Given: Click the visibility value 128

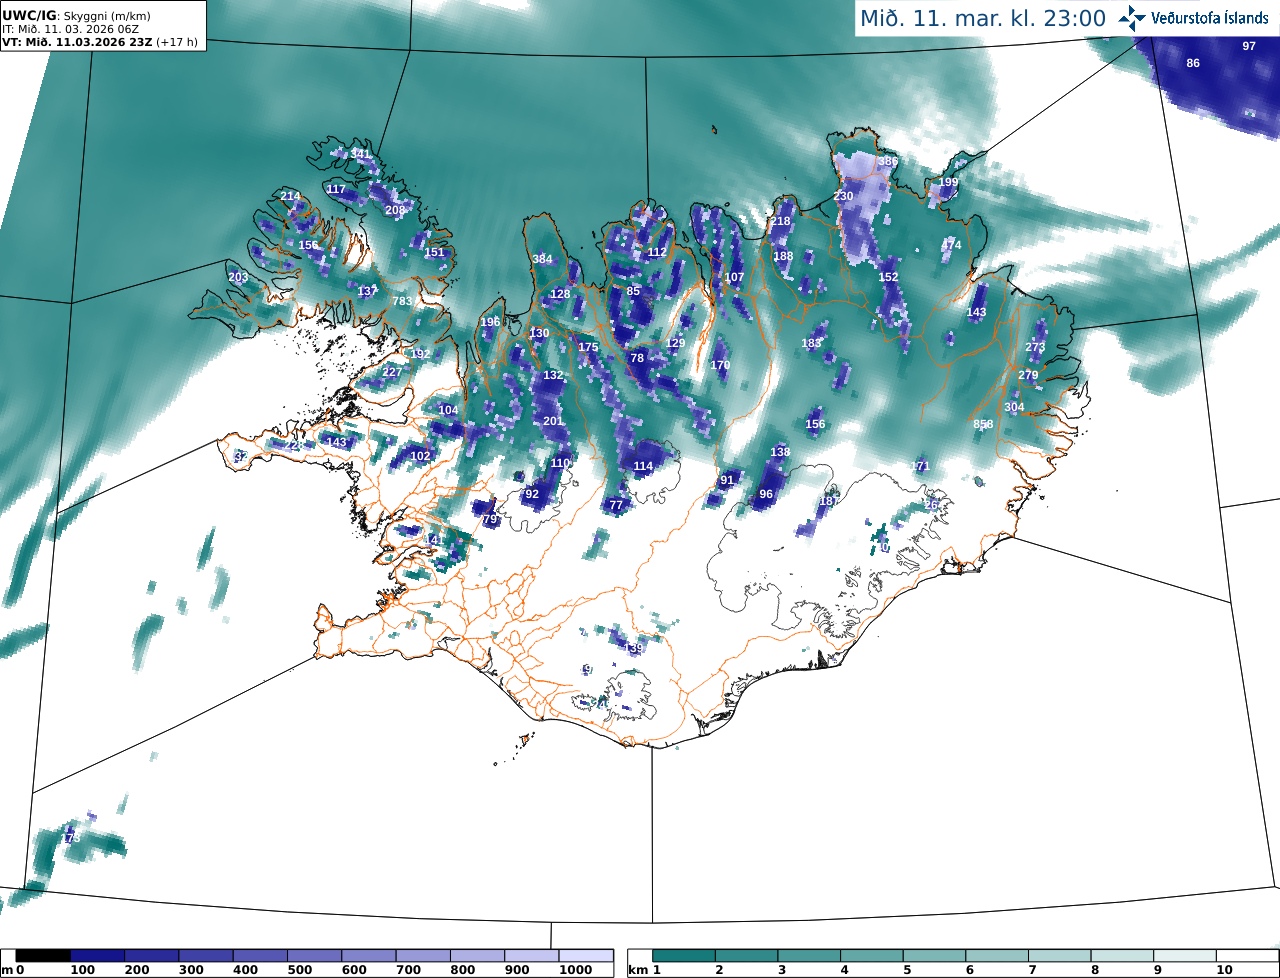Looking at the screenshot, I should (560, 294).
